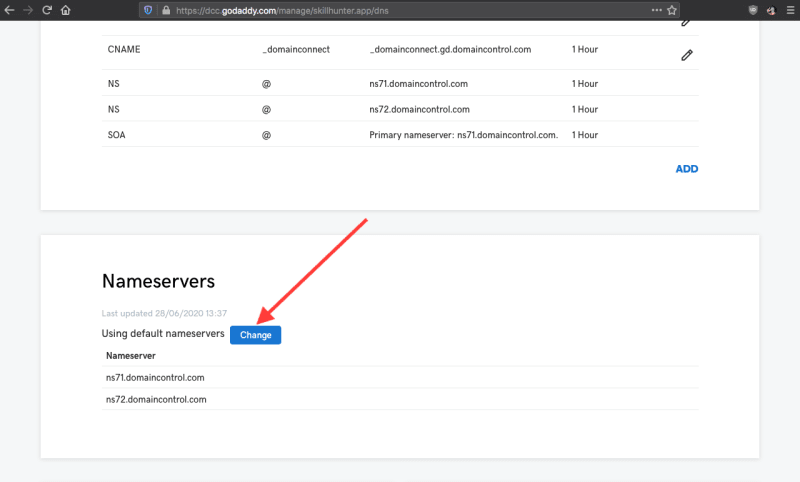The image size is (800, 482).
Task: Select the SOA Primary nameserver value
Action: (464, 135)
